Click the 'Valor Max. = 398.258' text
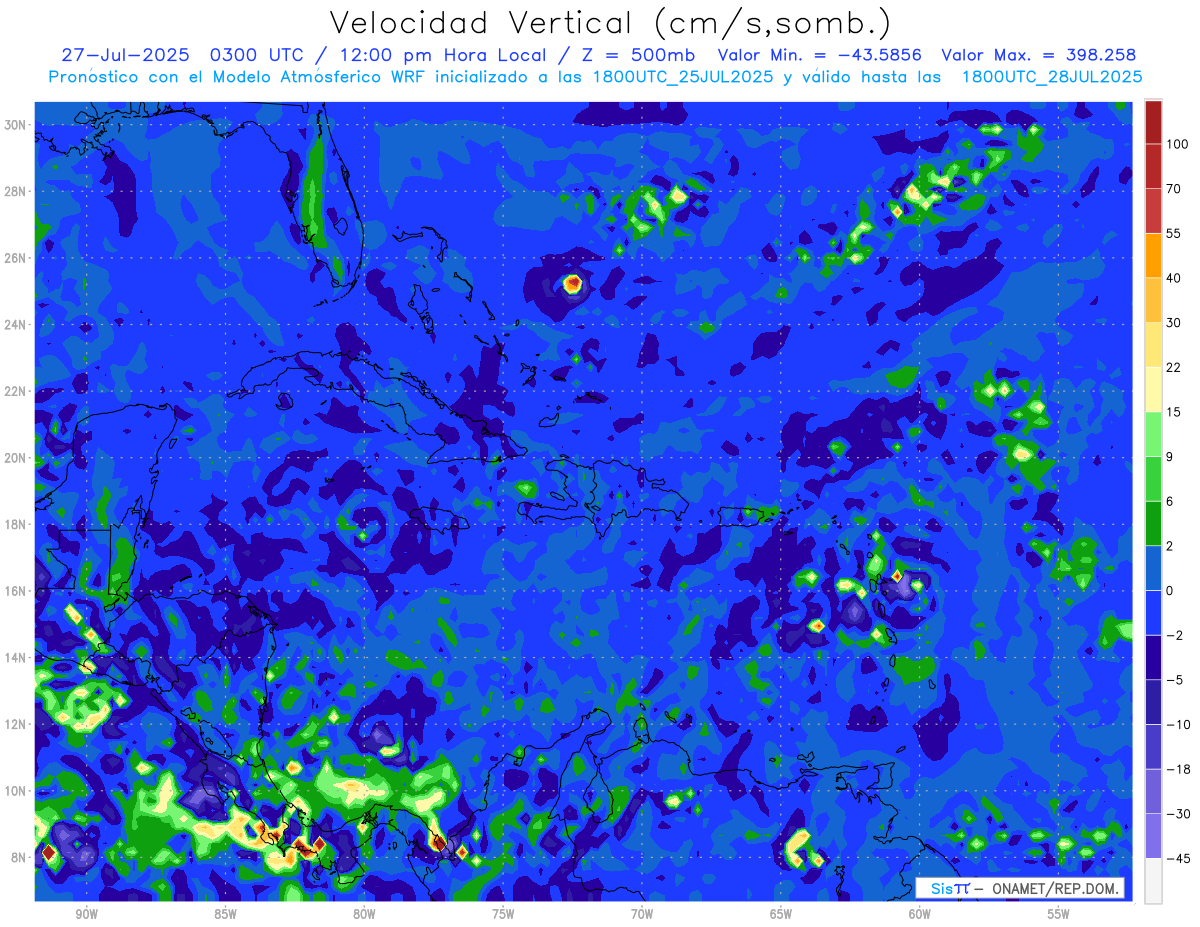This screenshot has width=1200, height=927. point(1039,55)
